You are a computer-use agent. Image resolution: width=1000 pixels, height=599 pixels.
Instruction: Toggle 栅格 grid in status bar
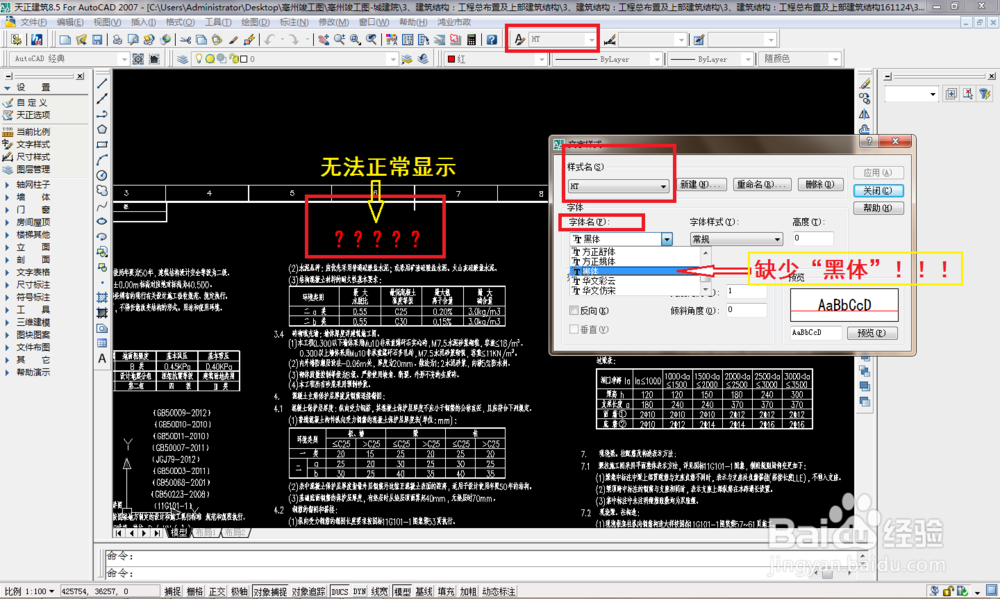pos(195,591)
